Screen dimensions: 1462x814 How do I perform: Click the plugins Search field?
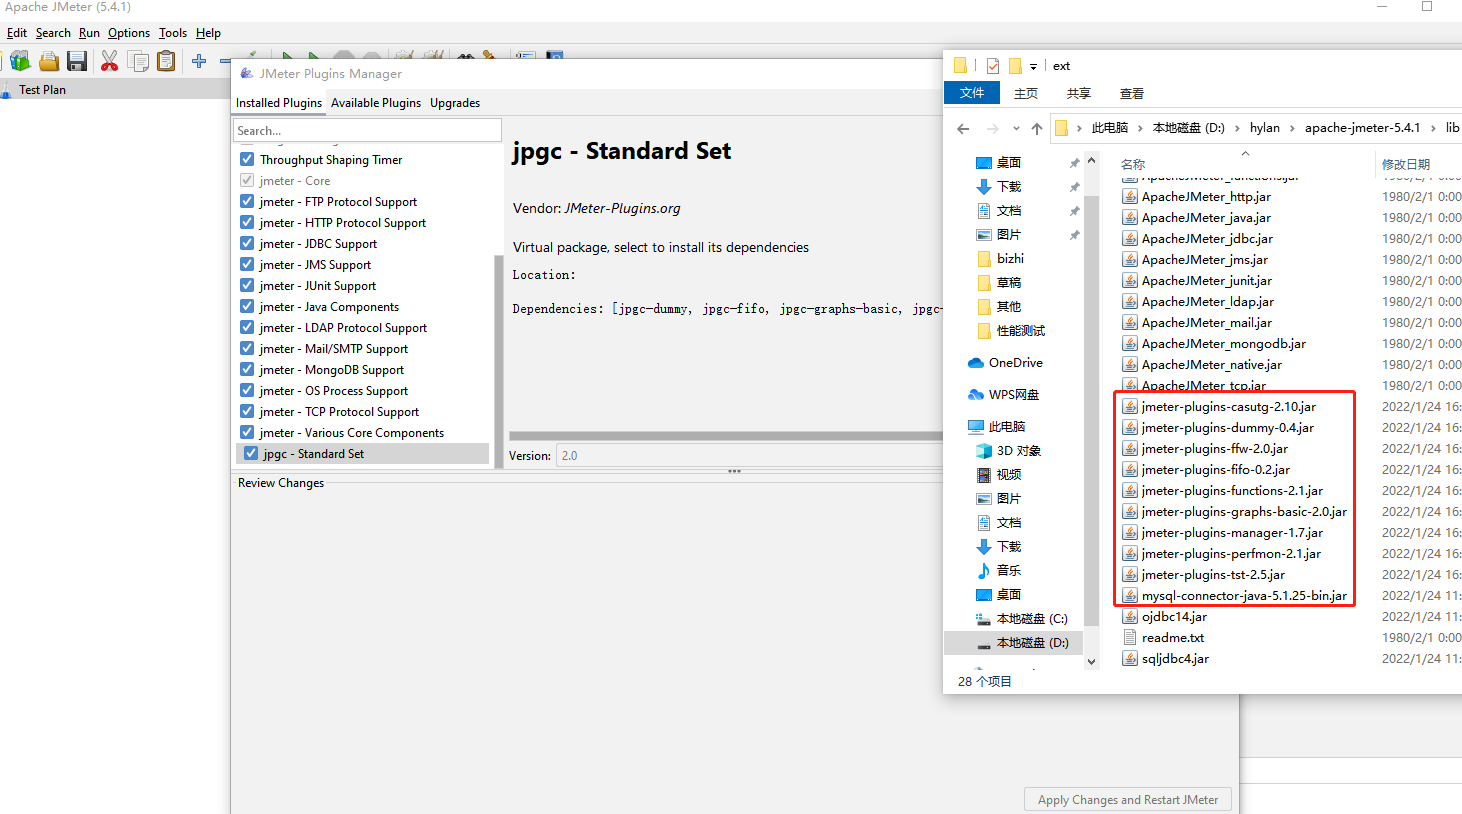pos(367,130)
